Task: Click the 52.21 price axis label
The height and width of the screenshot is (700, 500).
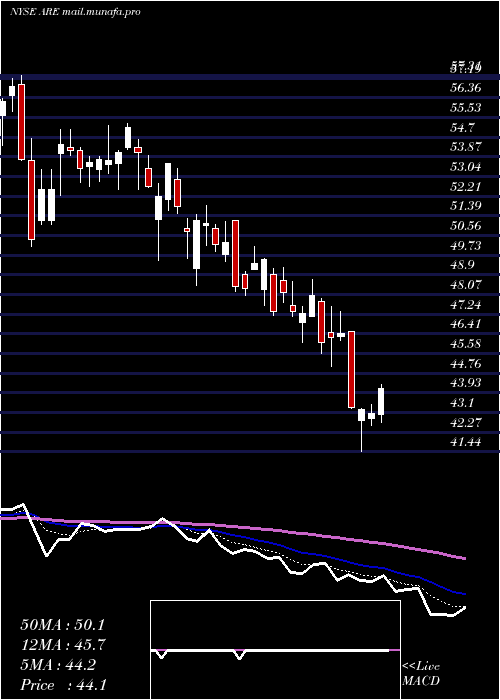Action: 466,186
